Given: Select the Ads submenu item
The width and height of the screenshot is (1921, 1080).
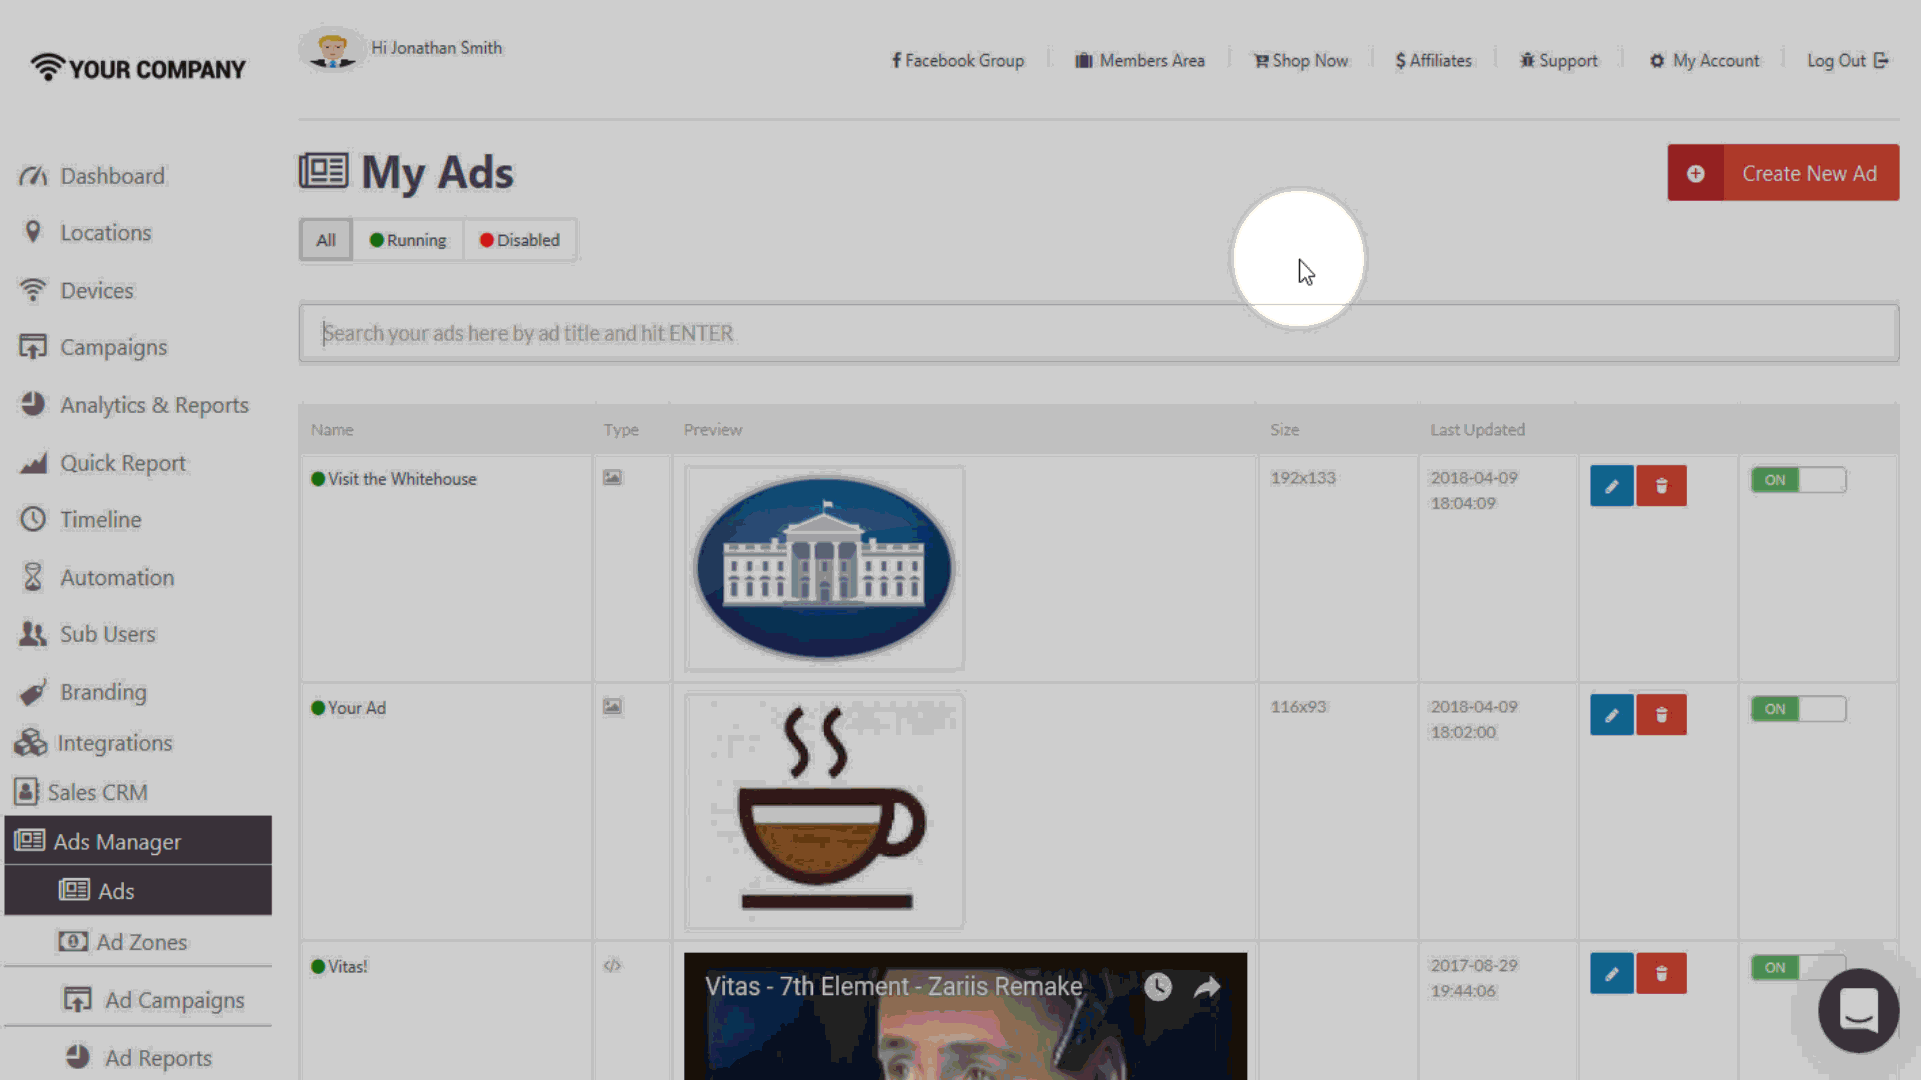Looking at the screenshot, I should (x=138, y=891).
